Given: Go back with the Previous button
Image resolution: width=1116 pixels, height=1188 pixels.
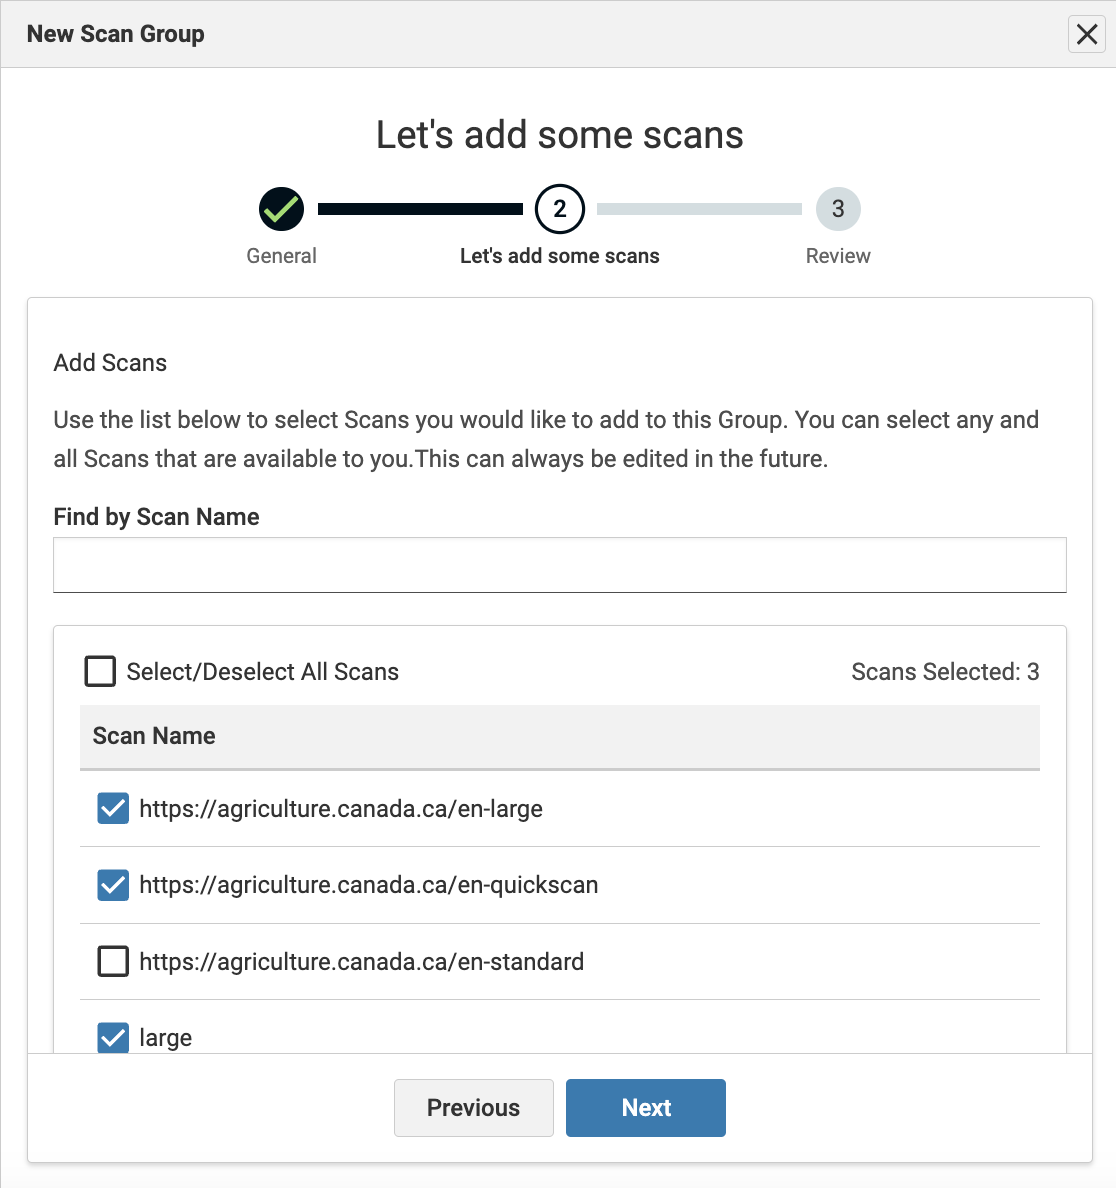Looking at the screenshot, I should point(473,1108).
